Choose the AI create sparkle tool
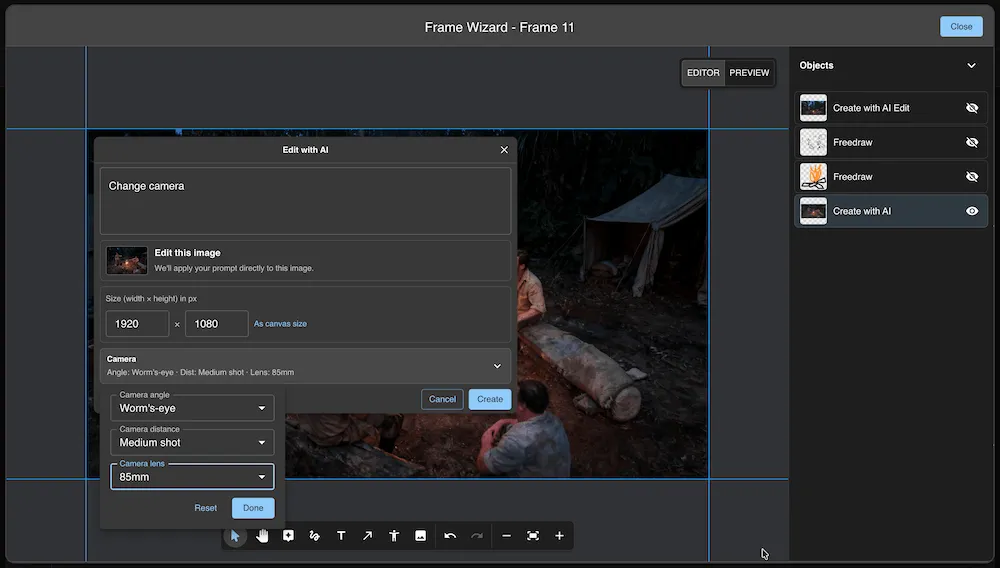 [x=288, y=536]
